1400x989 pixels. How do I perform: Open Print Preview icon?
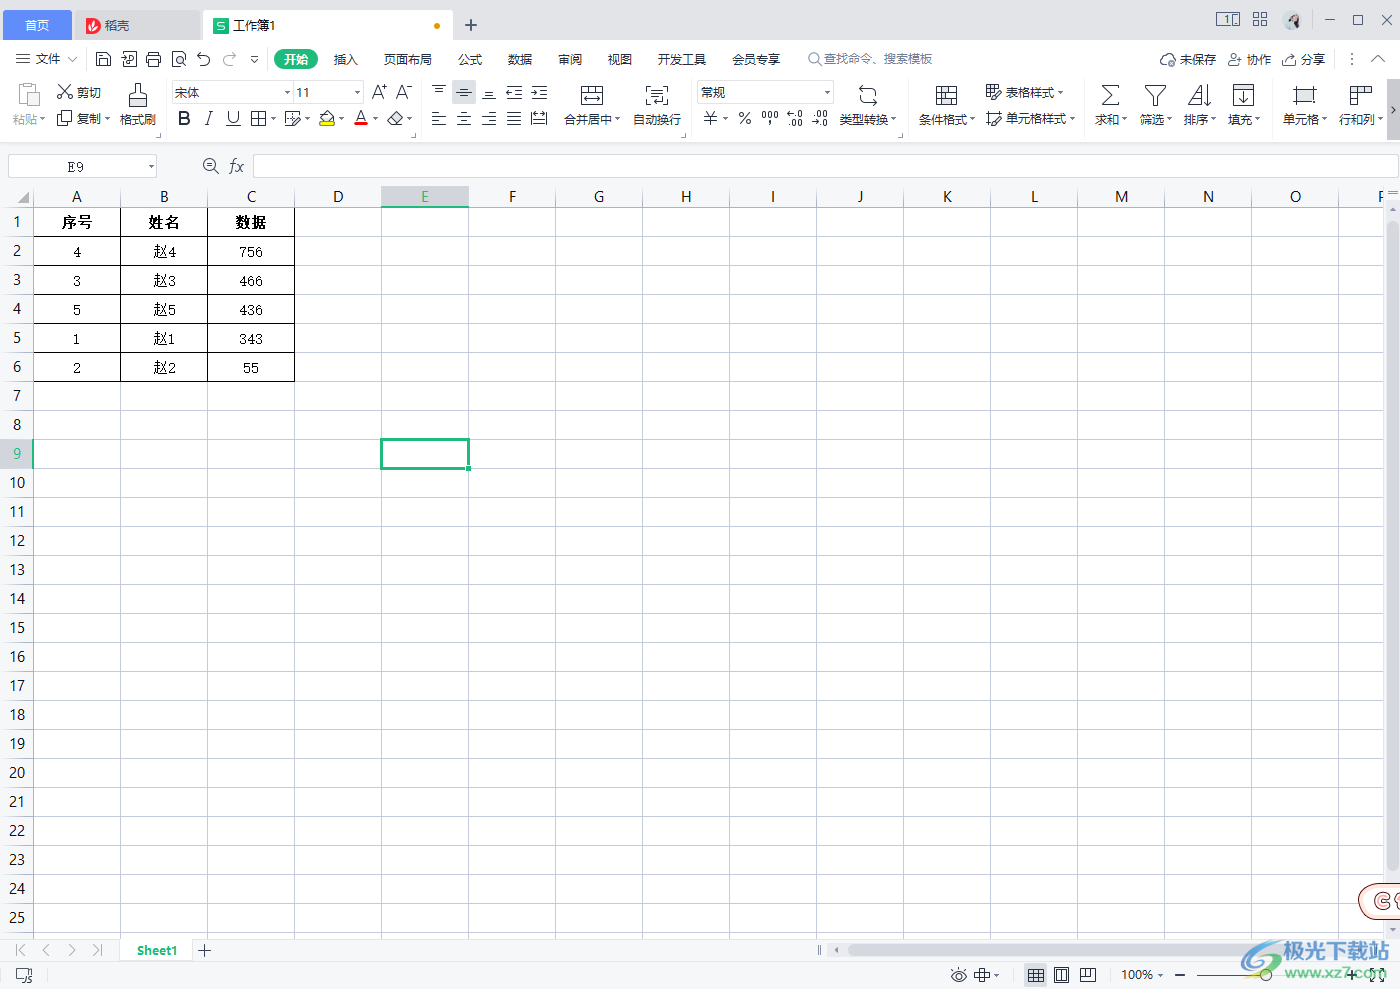tap(179, 60)
